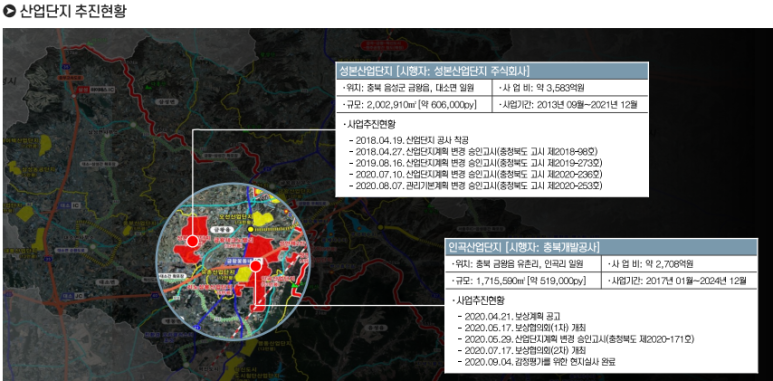
Task: Click 사업비: 약 2,708억원 cell
Action: click(x=679, y=264)
